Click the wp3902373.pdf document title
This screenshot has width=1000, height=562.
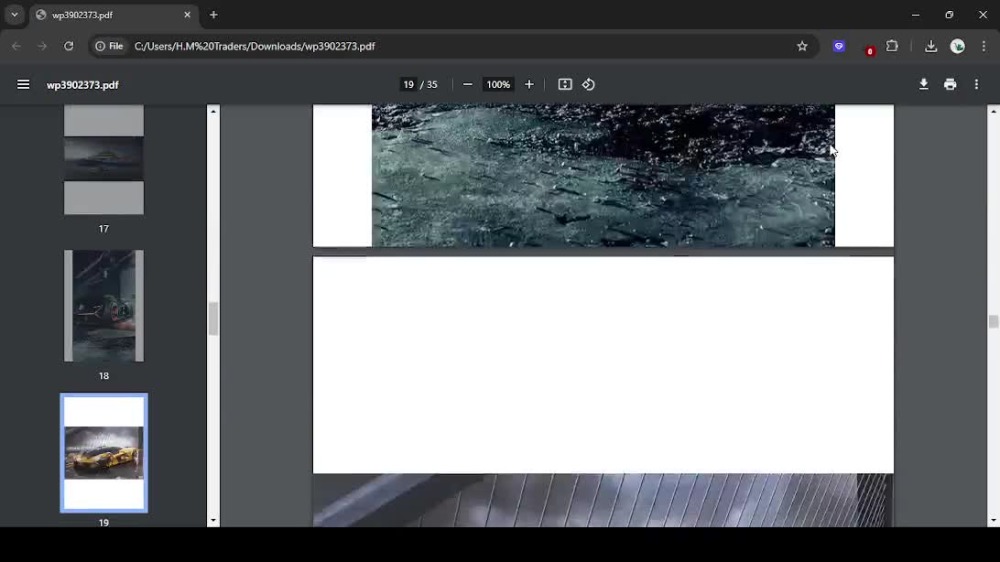click(x=82, y=85)
